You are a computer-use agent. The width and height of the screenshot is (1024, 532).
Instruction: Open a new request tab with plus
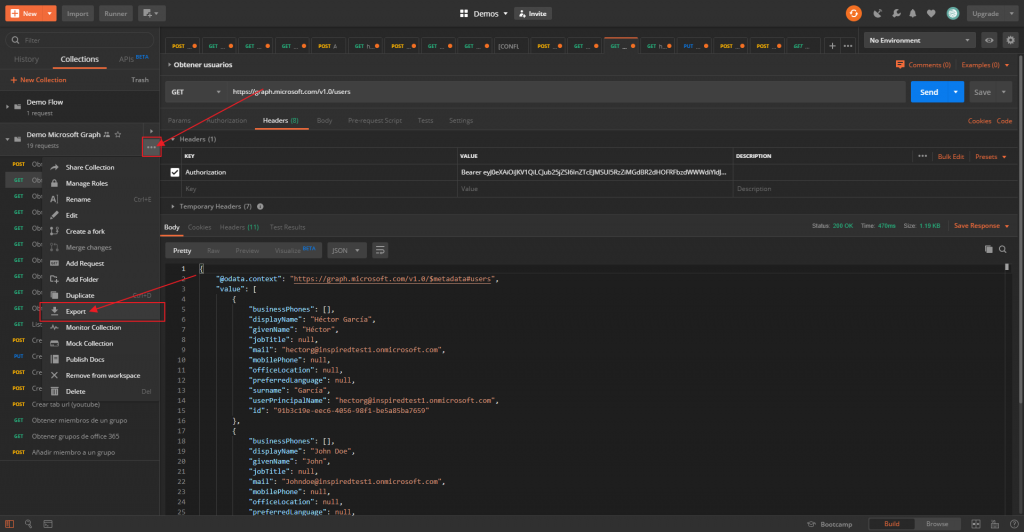832,45
